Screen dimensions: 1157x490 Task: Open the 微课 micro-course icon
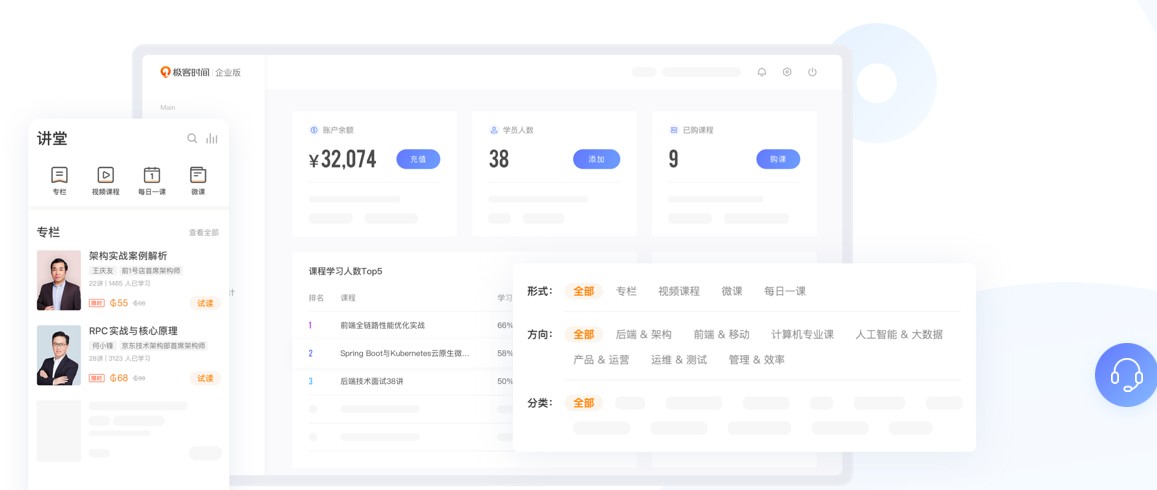(198, 175)
